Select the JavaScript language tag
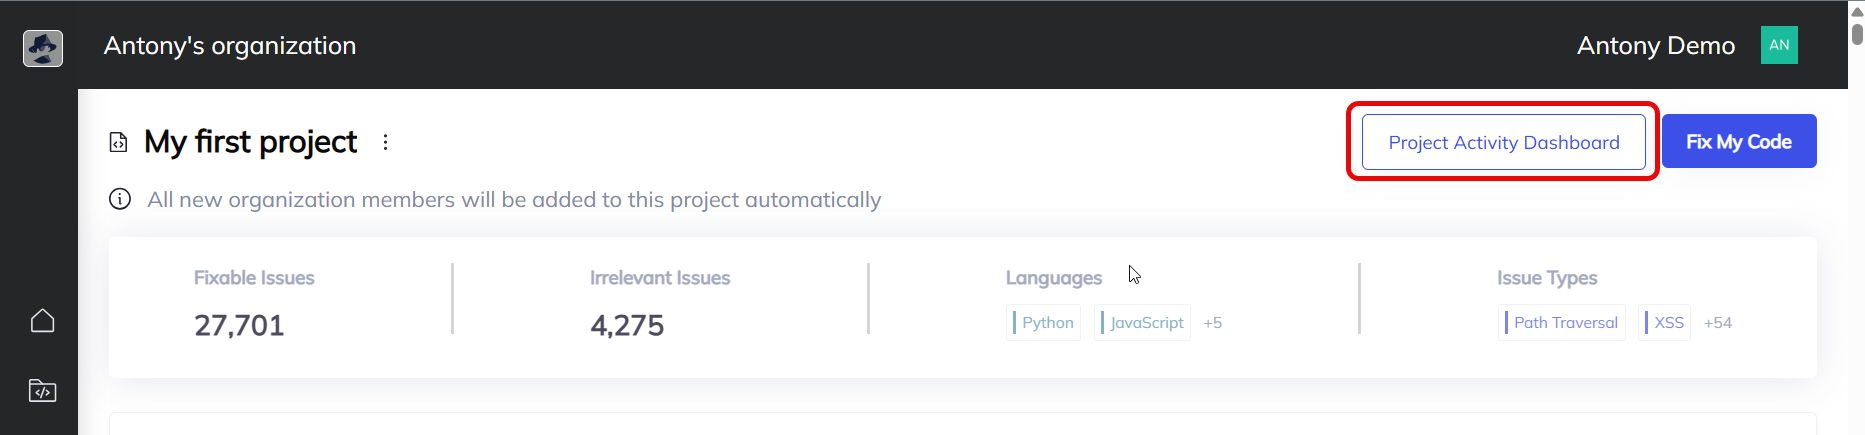 (x=1143, y=323)
